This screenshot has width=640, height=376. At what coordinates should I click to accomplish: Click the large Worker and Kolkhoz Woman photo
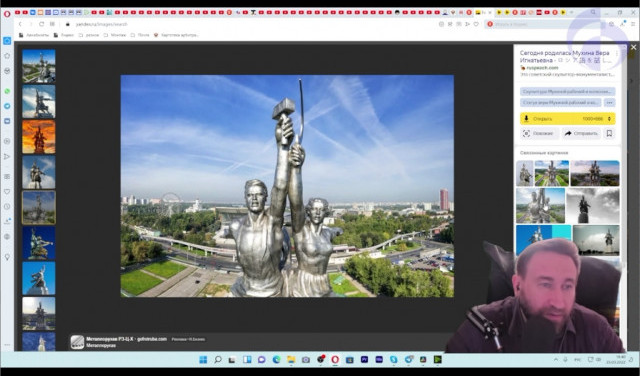pyautogui.click(x=287, y=186)
